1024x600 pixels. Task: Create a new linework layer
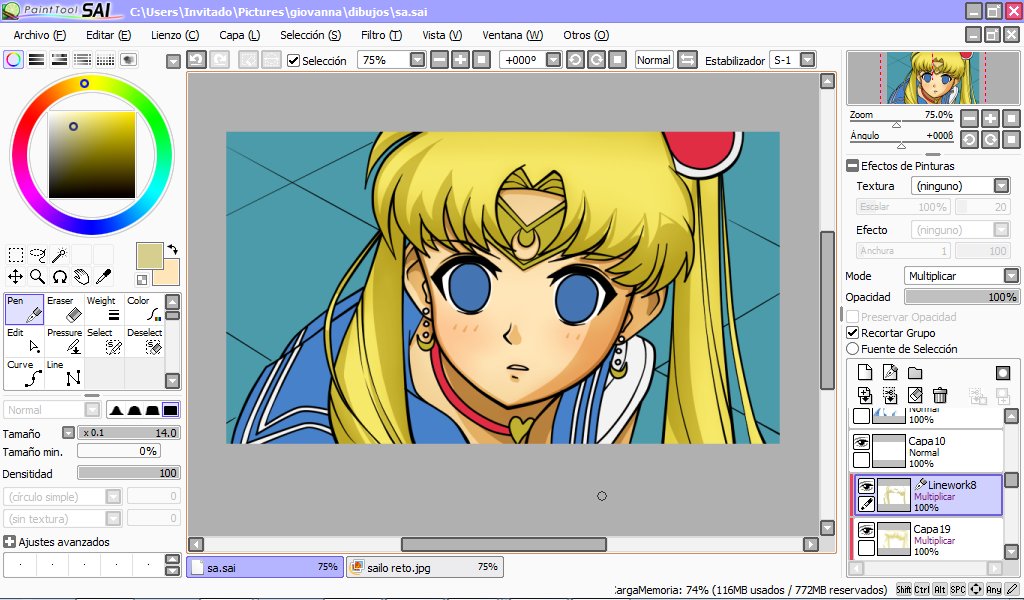[x=889, y=372]
